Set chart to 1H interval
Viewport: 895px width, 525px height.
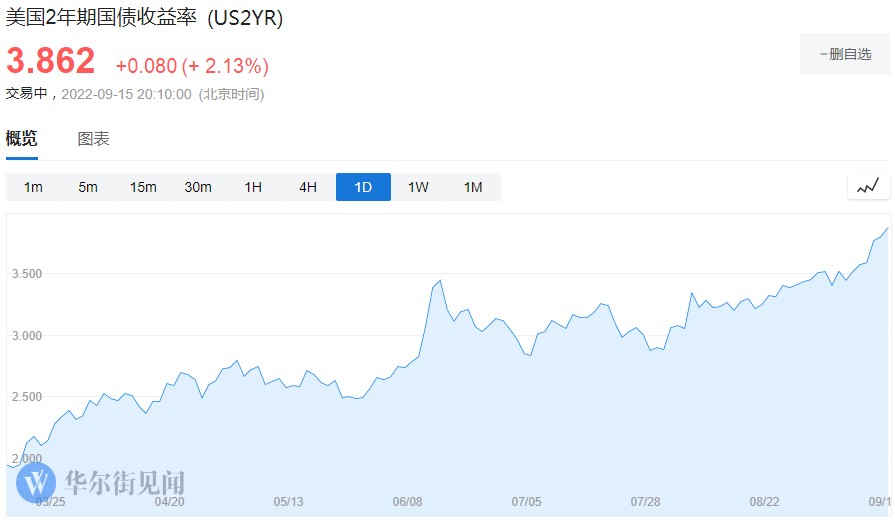tap(253, 187)
